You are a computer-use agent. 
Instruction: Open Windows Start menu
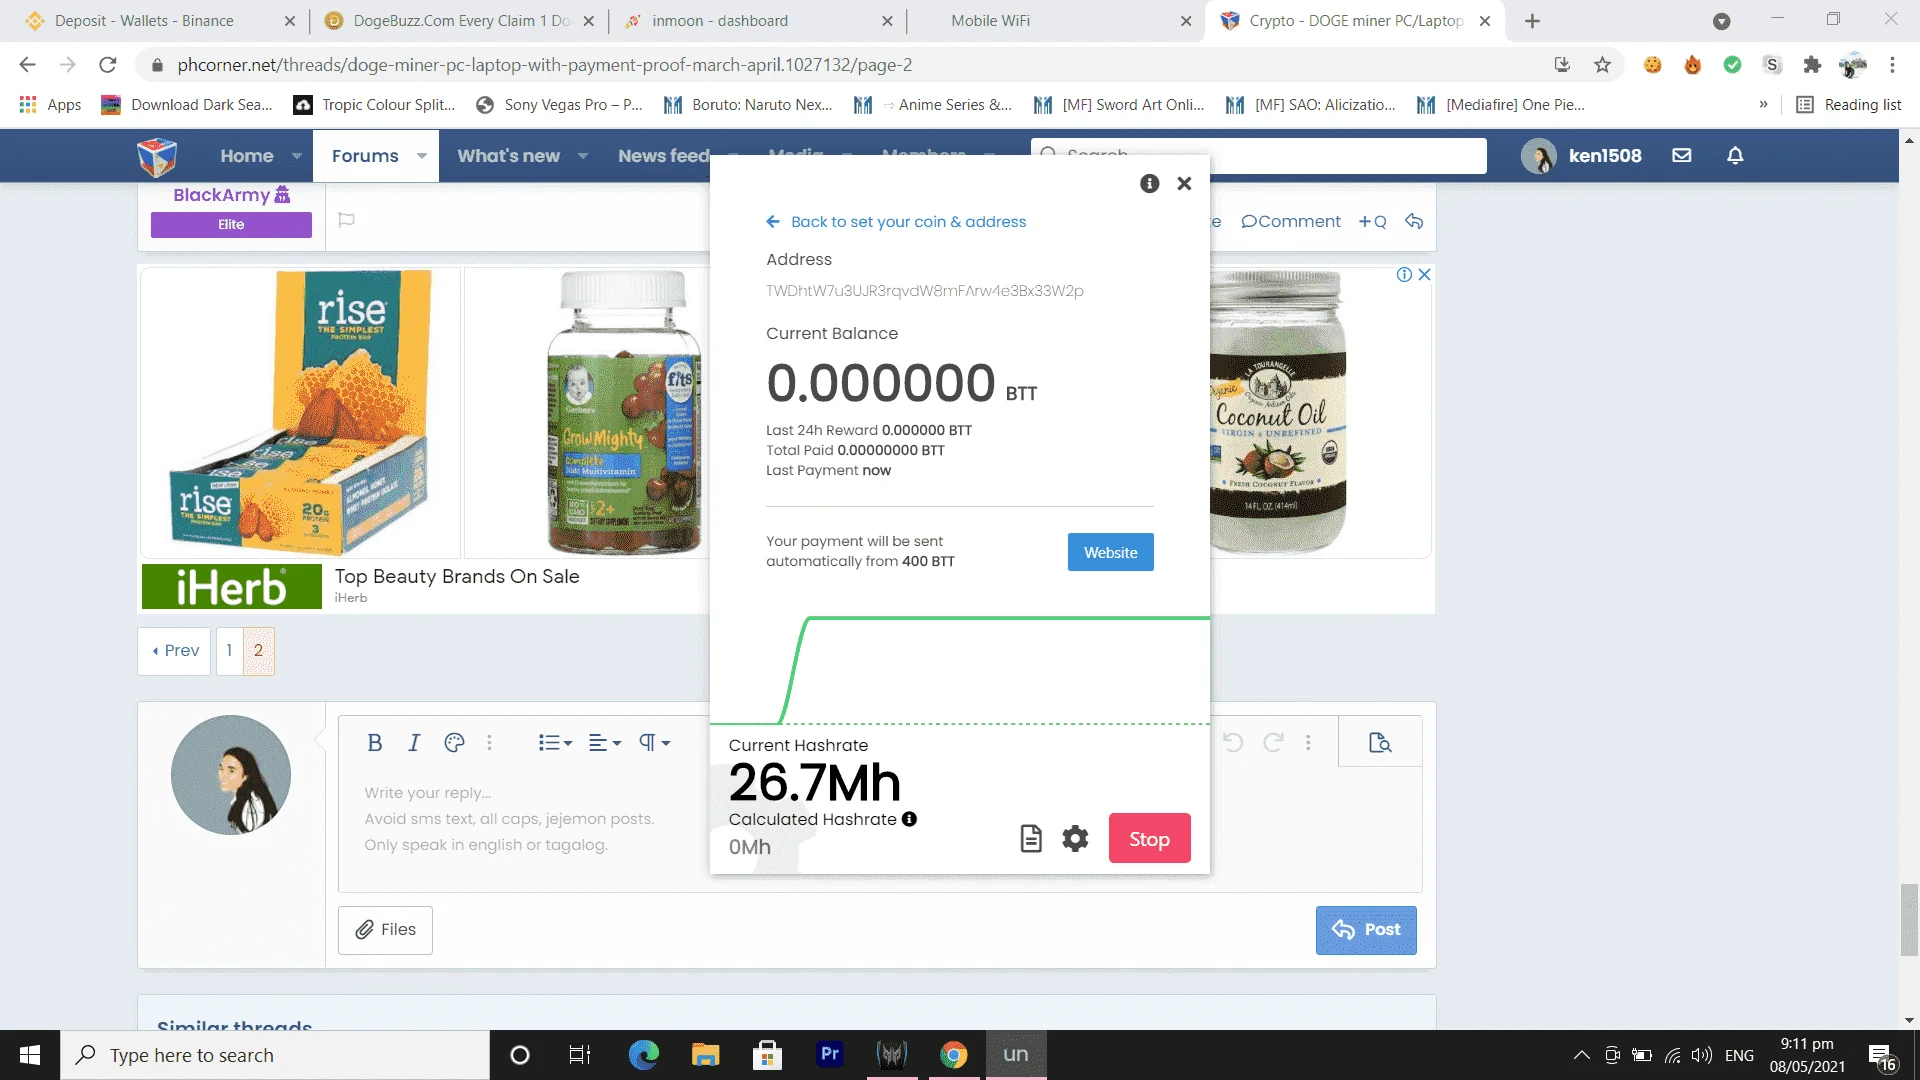30,1055
